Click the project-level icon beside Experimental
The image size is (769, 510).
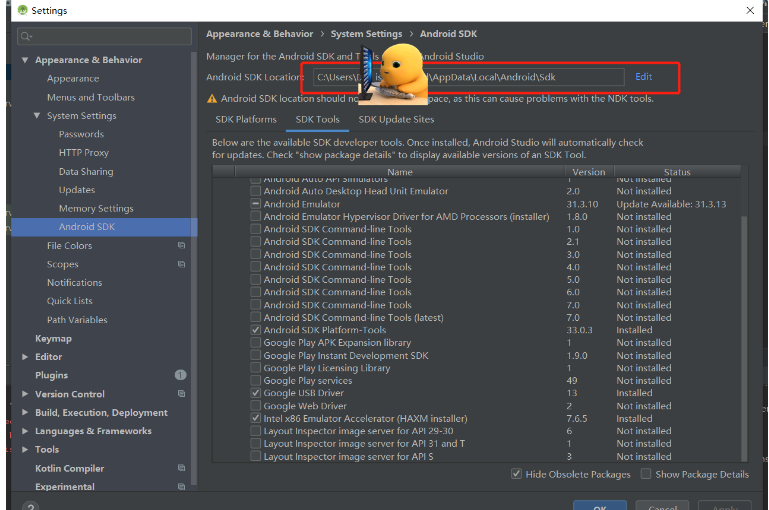pyautogui.click(x=181, y=486)
